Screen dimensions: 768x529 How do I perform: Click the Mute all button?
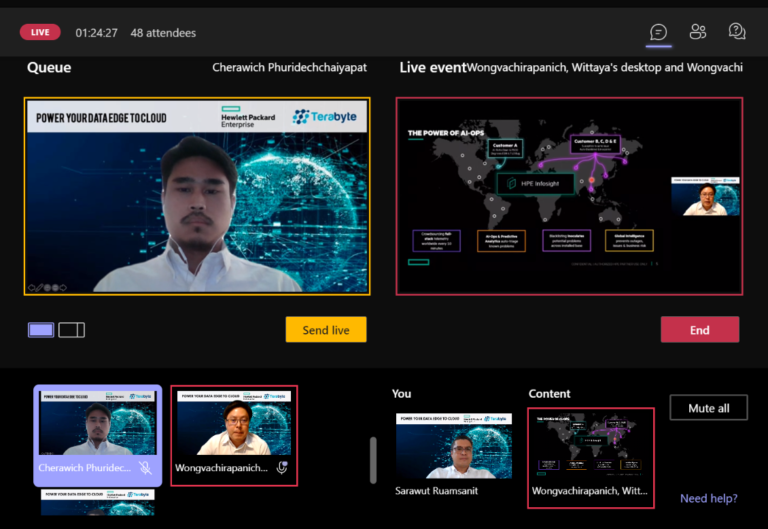point(708,408)
